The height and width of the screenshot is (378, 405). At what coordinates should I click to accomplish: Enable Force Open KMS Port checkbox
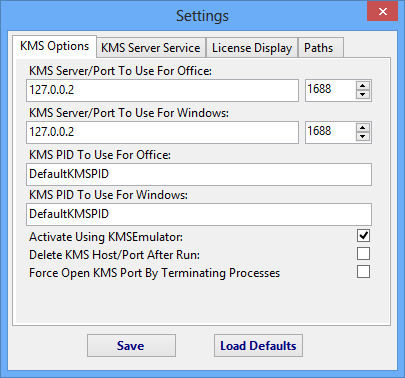click(x=363, y=272)
